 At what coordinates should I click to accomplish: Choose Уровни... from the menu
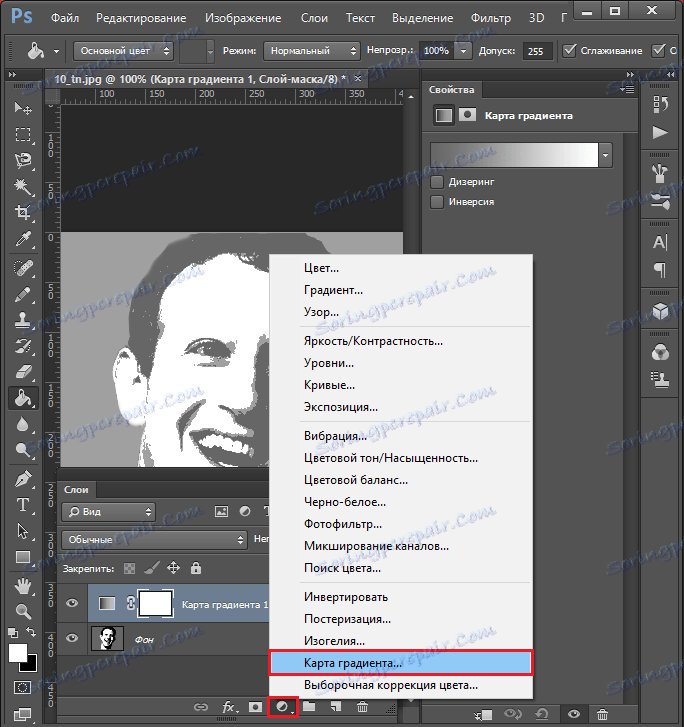401,363
